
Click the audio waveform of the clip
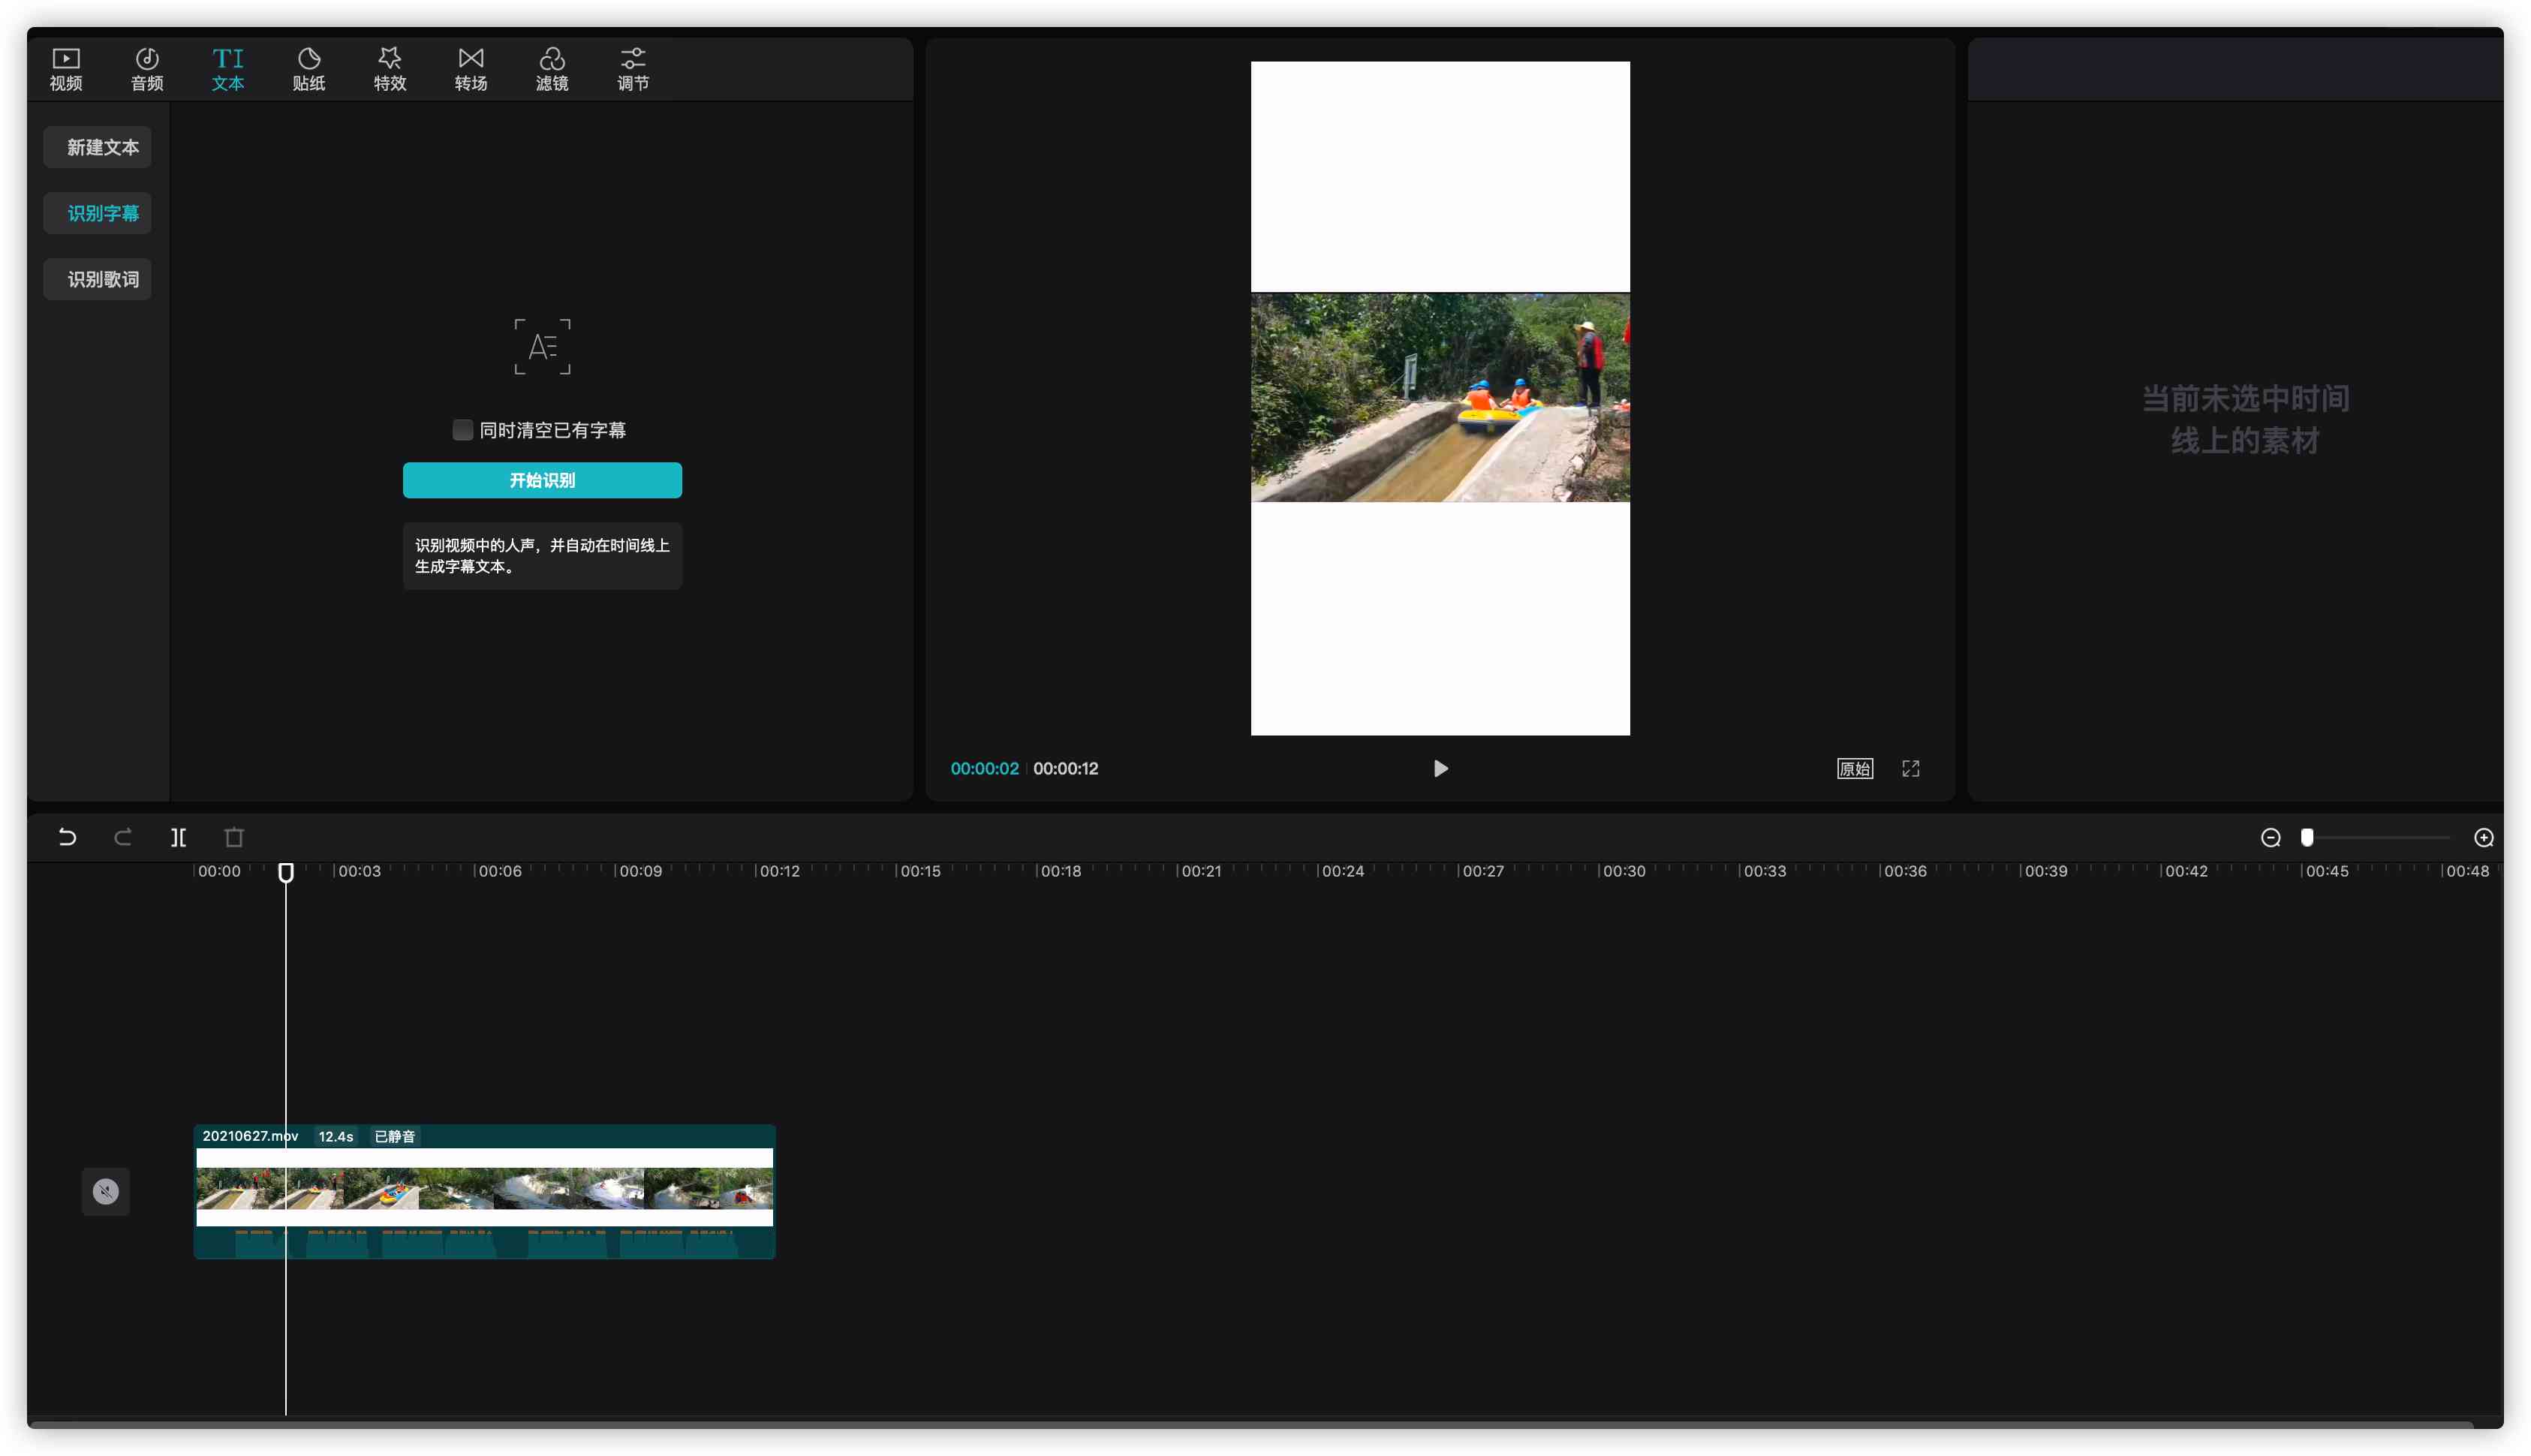(x=484, y=1242)
